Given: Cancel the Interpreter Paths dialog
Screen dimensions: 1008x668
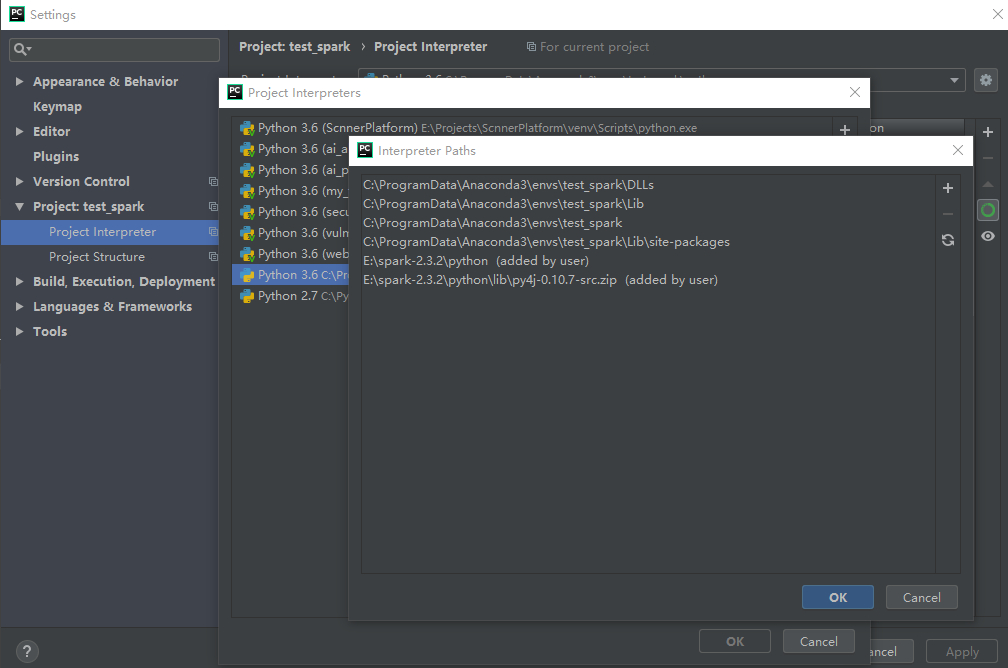Looking at the screenshot, I should tap(922, 597).
